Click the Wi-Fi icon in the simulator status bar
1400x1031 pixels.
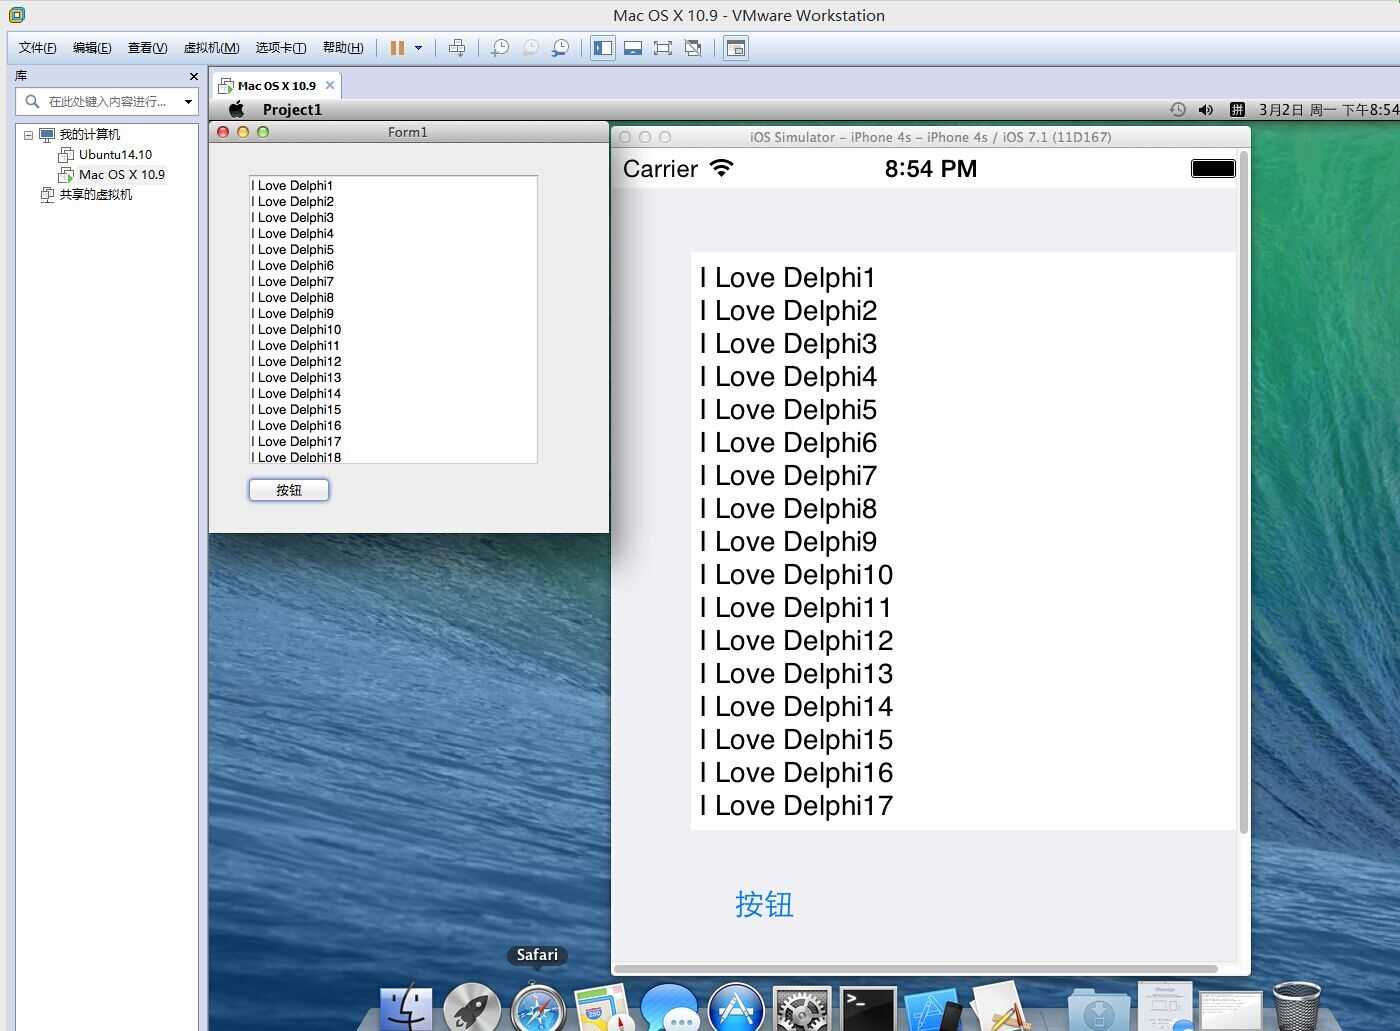[x=721, y=168]
